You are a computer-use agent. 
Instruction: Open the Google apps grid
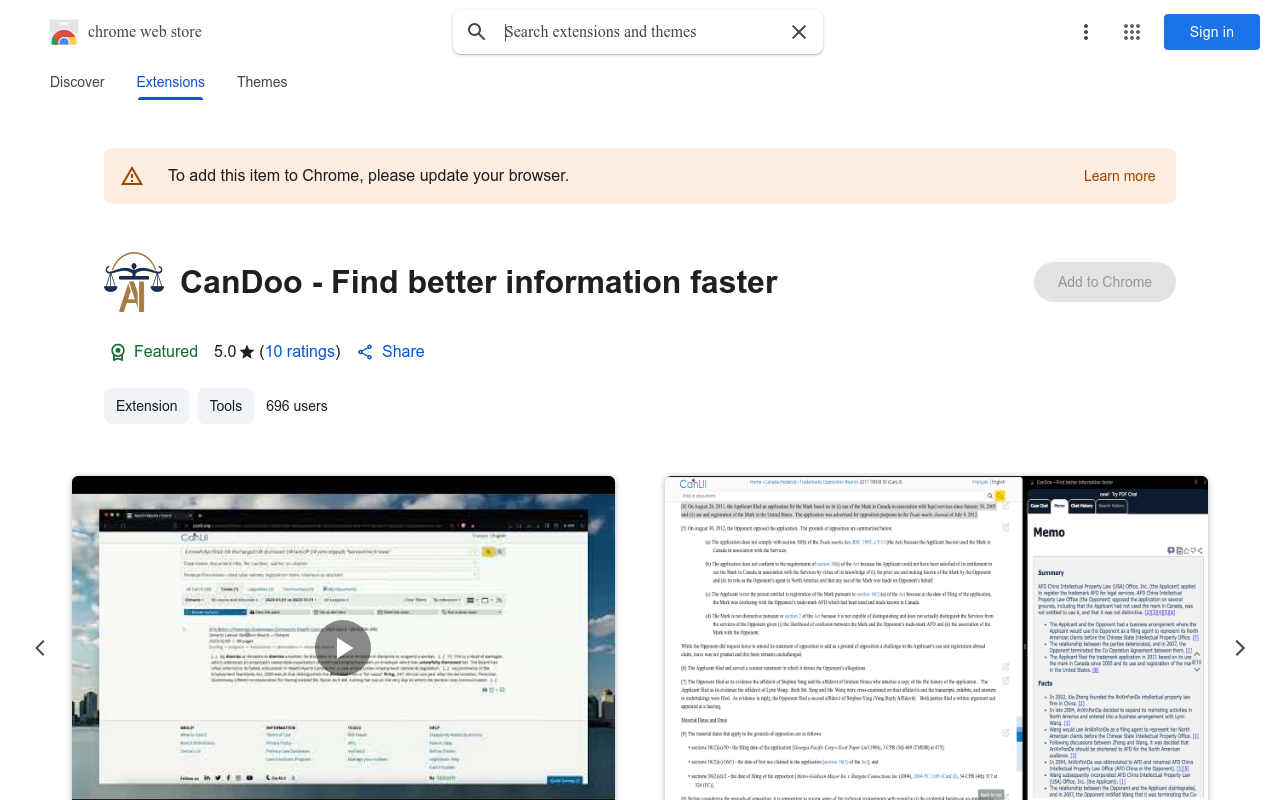click(x=1132, y=32)
